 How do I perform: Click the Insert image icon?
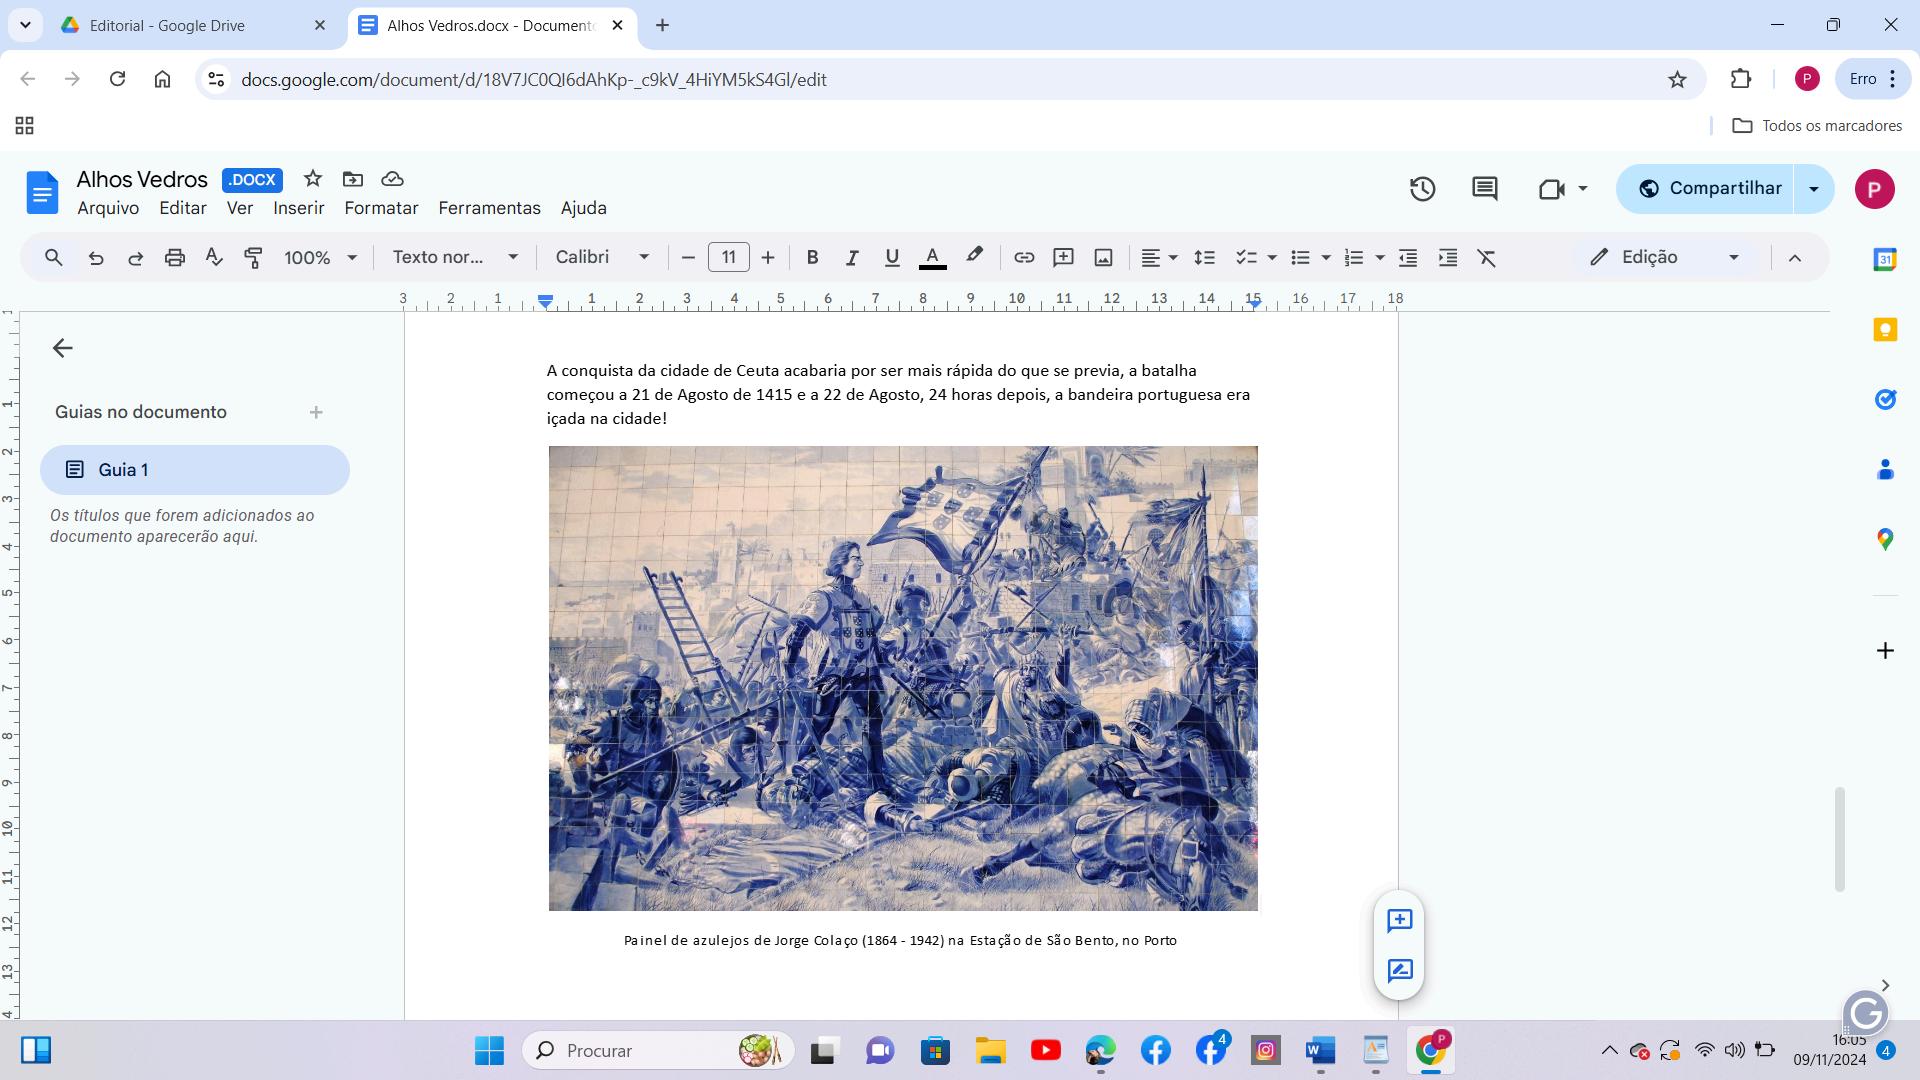tap(1103, 258)
